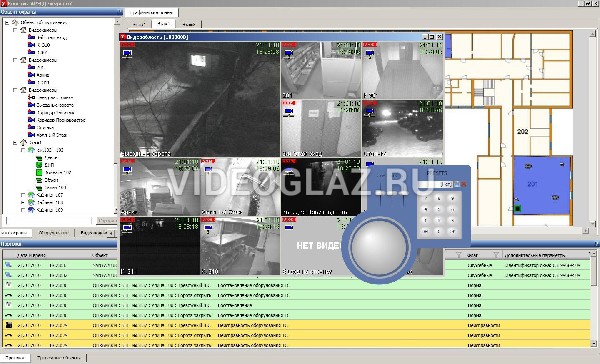Tick the checkbox of the first Видеосервер node
The image size is (600, 364).
pyautogui.click(x=15, y=30)
